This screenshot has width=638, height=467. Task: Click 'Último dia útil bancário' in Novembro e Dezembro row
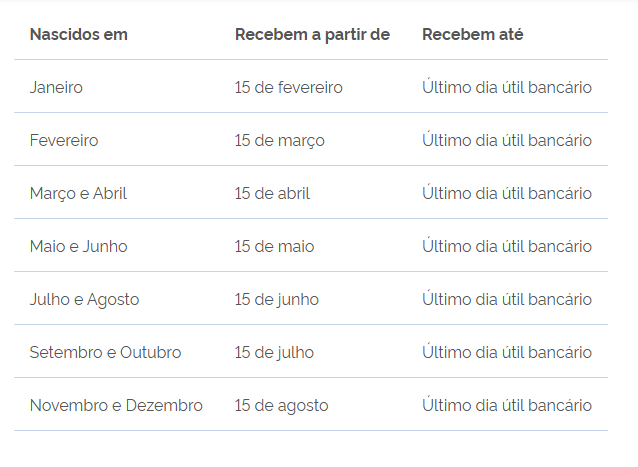point(506,406)
